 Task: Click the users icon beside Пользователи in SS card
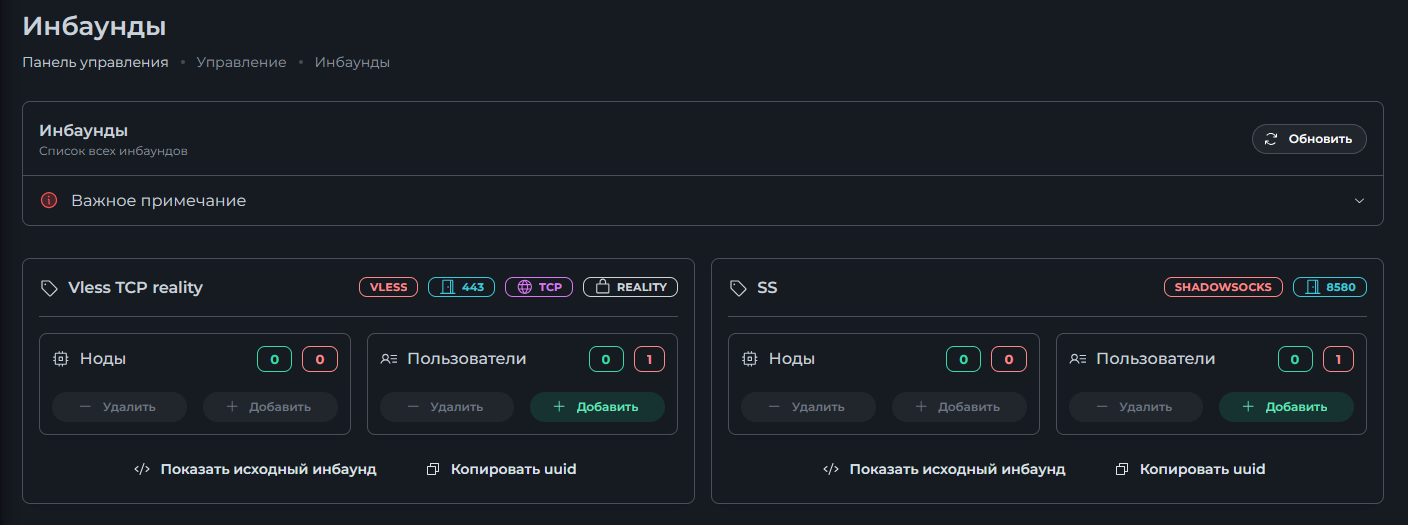[x=1078, y=359]
